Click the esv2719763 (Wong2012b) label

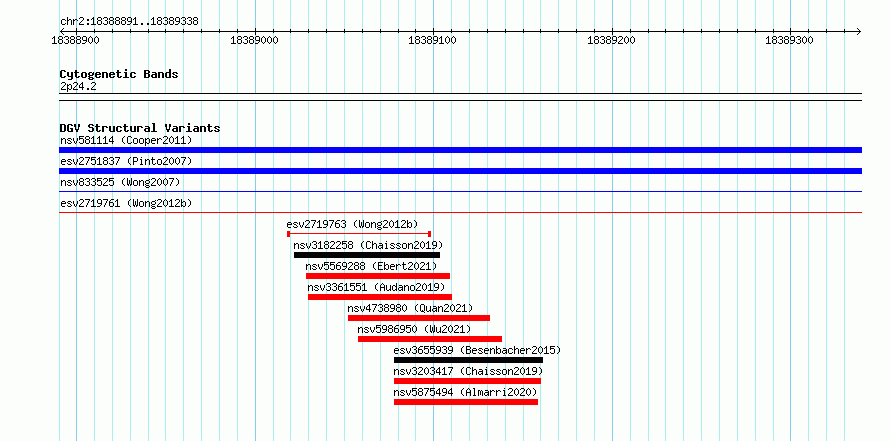pyautogui.click(x=352, y=224)
